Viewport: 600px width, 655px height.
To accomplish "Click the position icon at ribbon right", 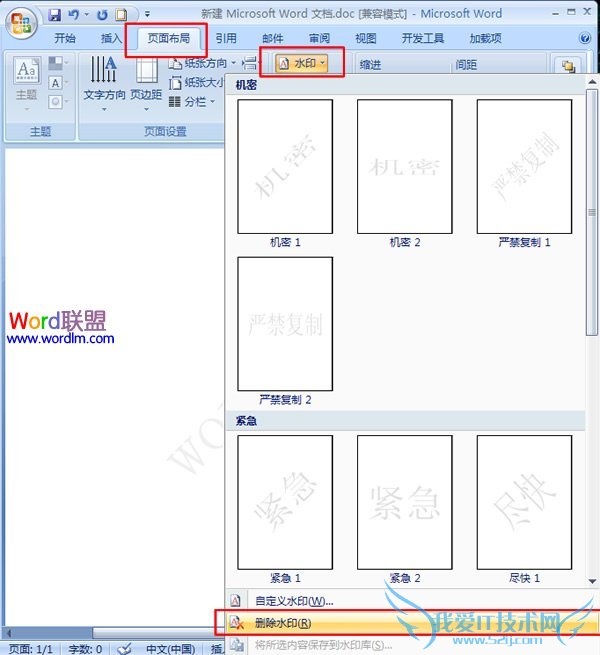I will point(568,66).
